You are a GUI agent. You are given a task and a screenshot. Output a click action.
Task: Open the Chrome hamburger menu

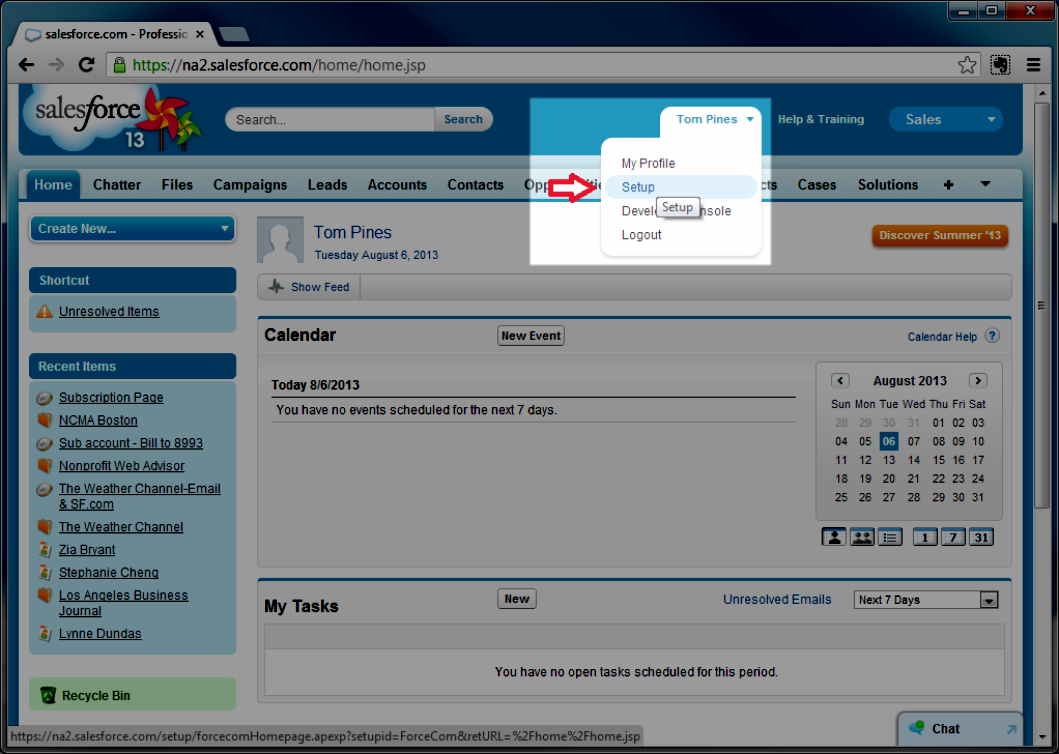(x=1033, y=65)
